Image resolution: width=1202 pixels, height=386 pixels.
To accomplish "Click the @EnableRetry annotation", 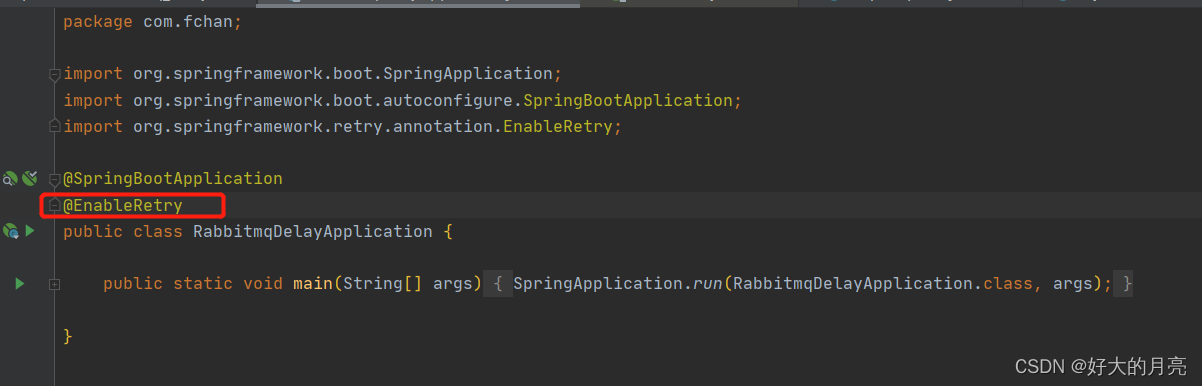I will coord(123,205).
